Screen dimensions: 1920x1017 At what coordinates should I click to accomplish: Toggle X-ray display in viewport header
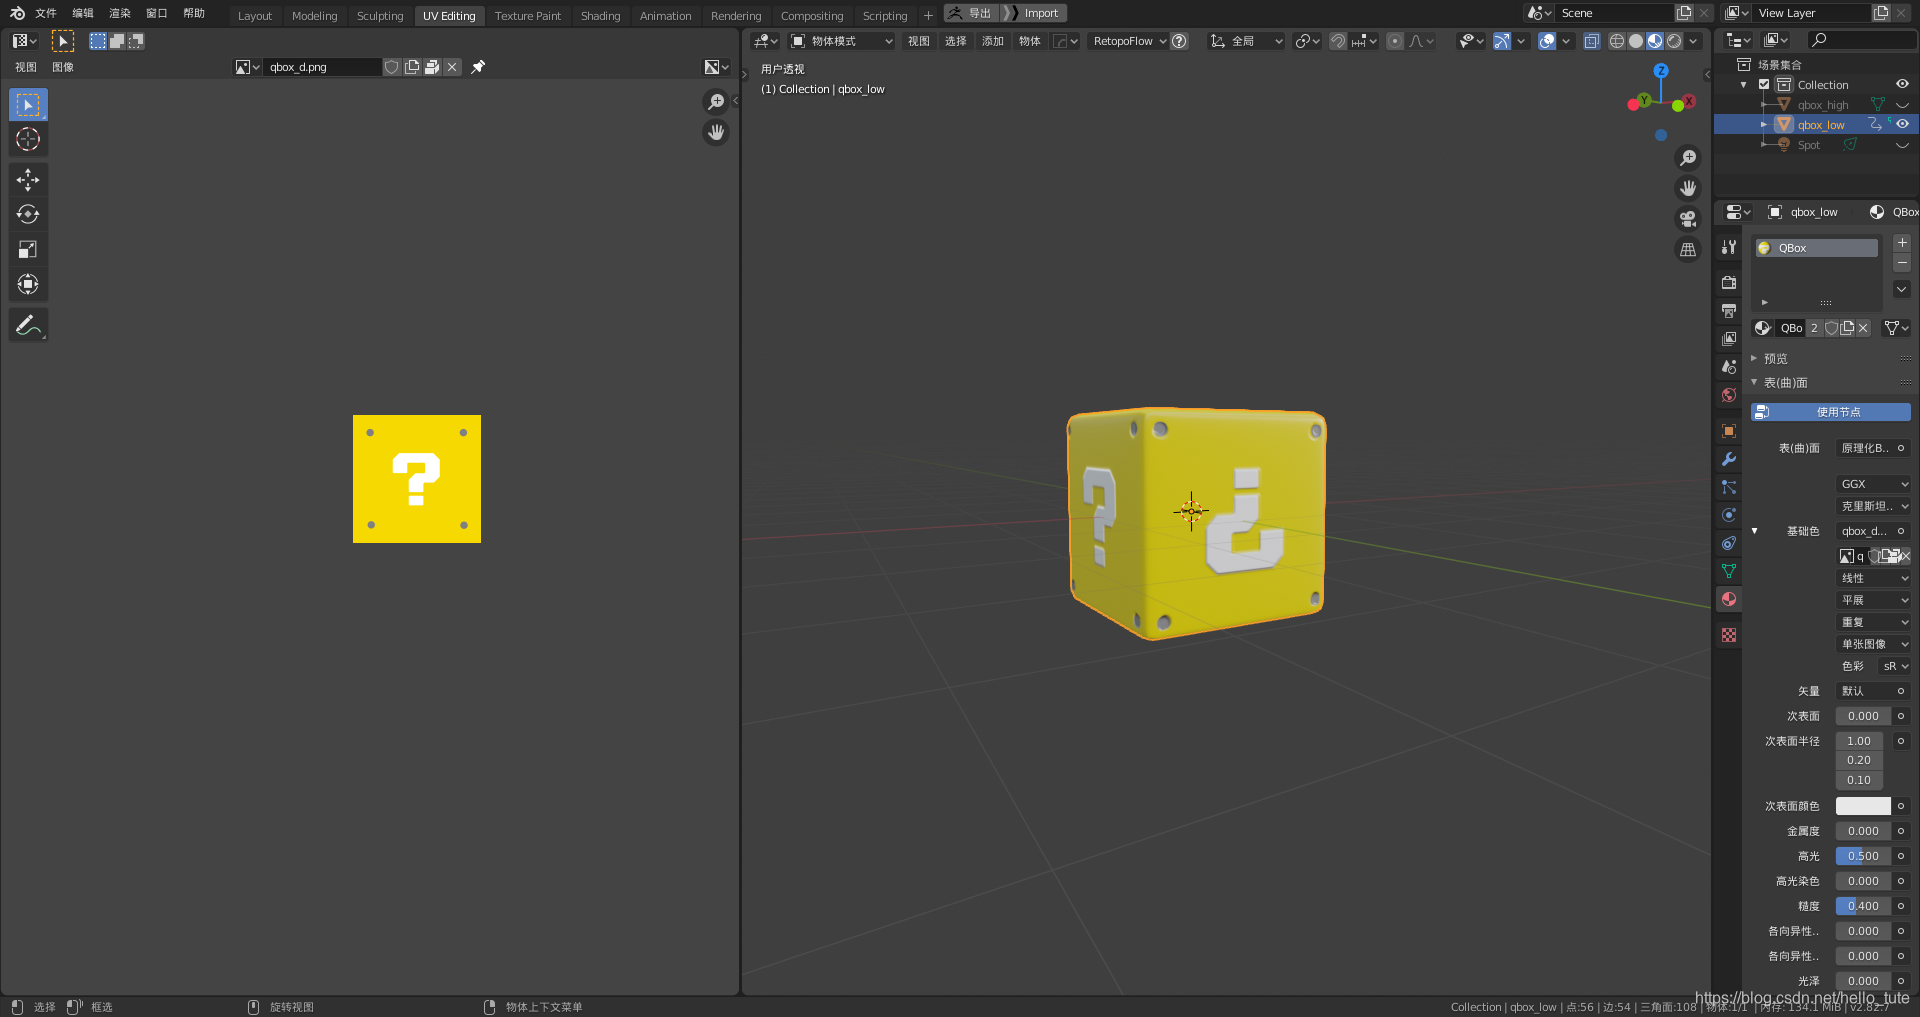click(1591, 41)
